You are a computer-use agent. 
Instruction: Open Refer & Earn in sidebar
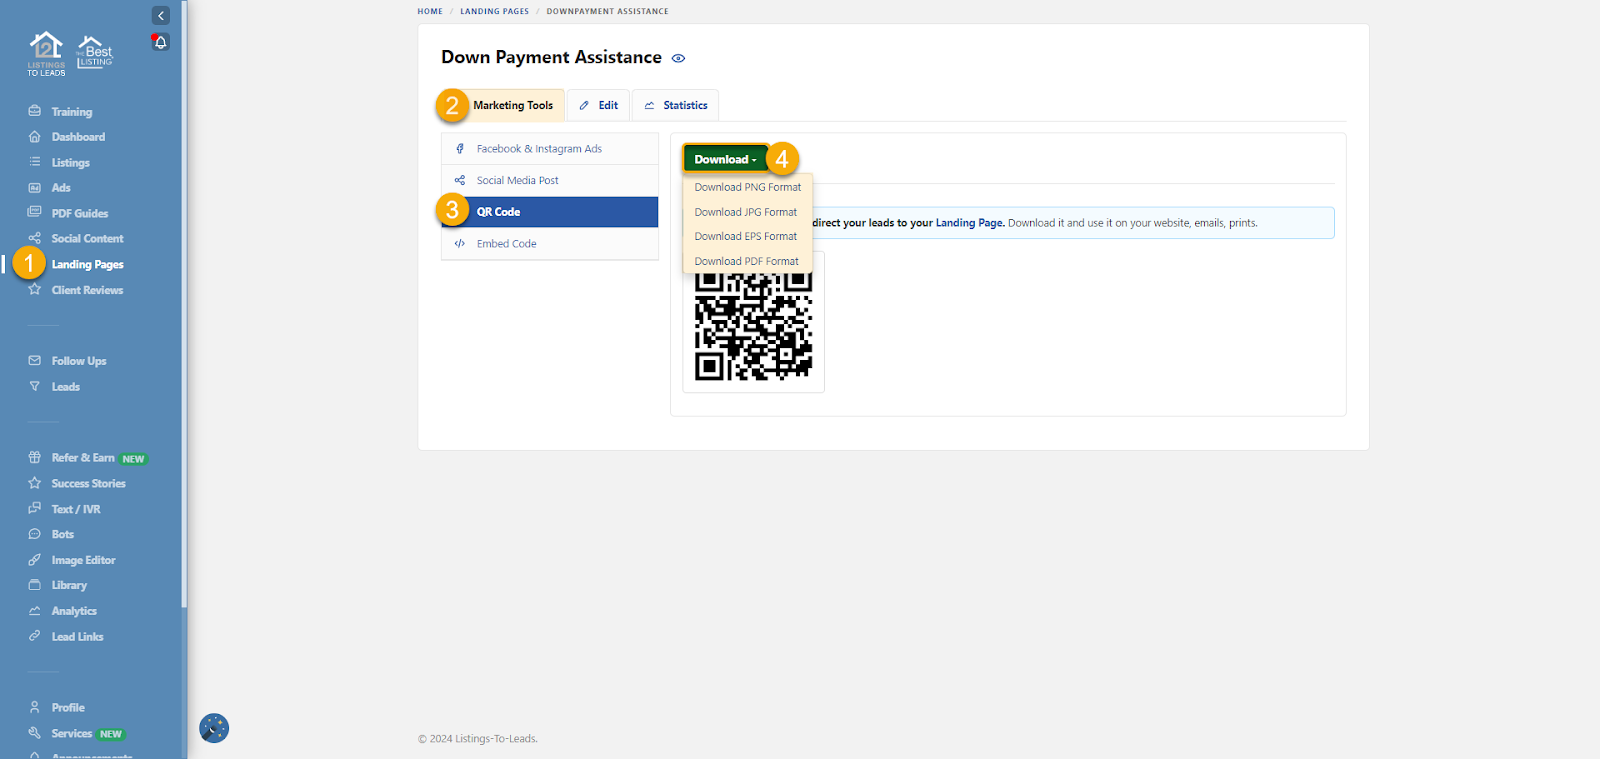83,458
